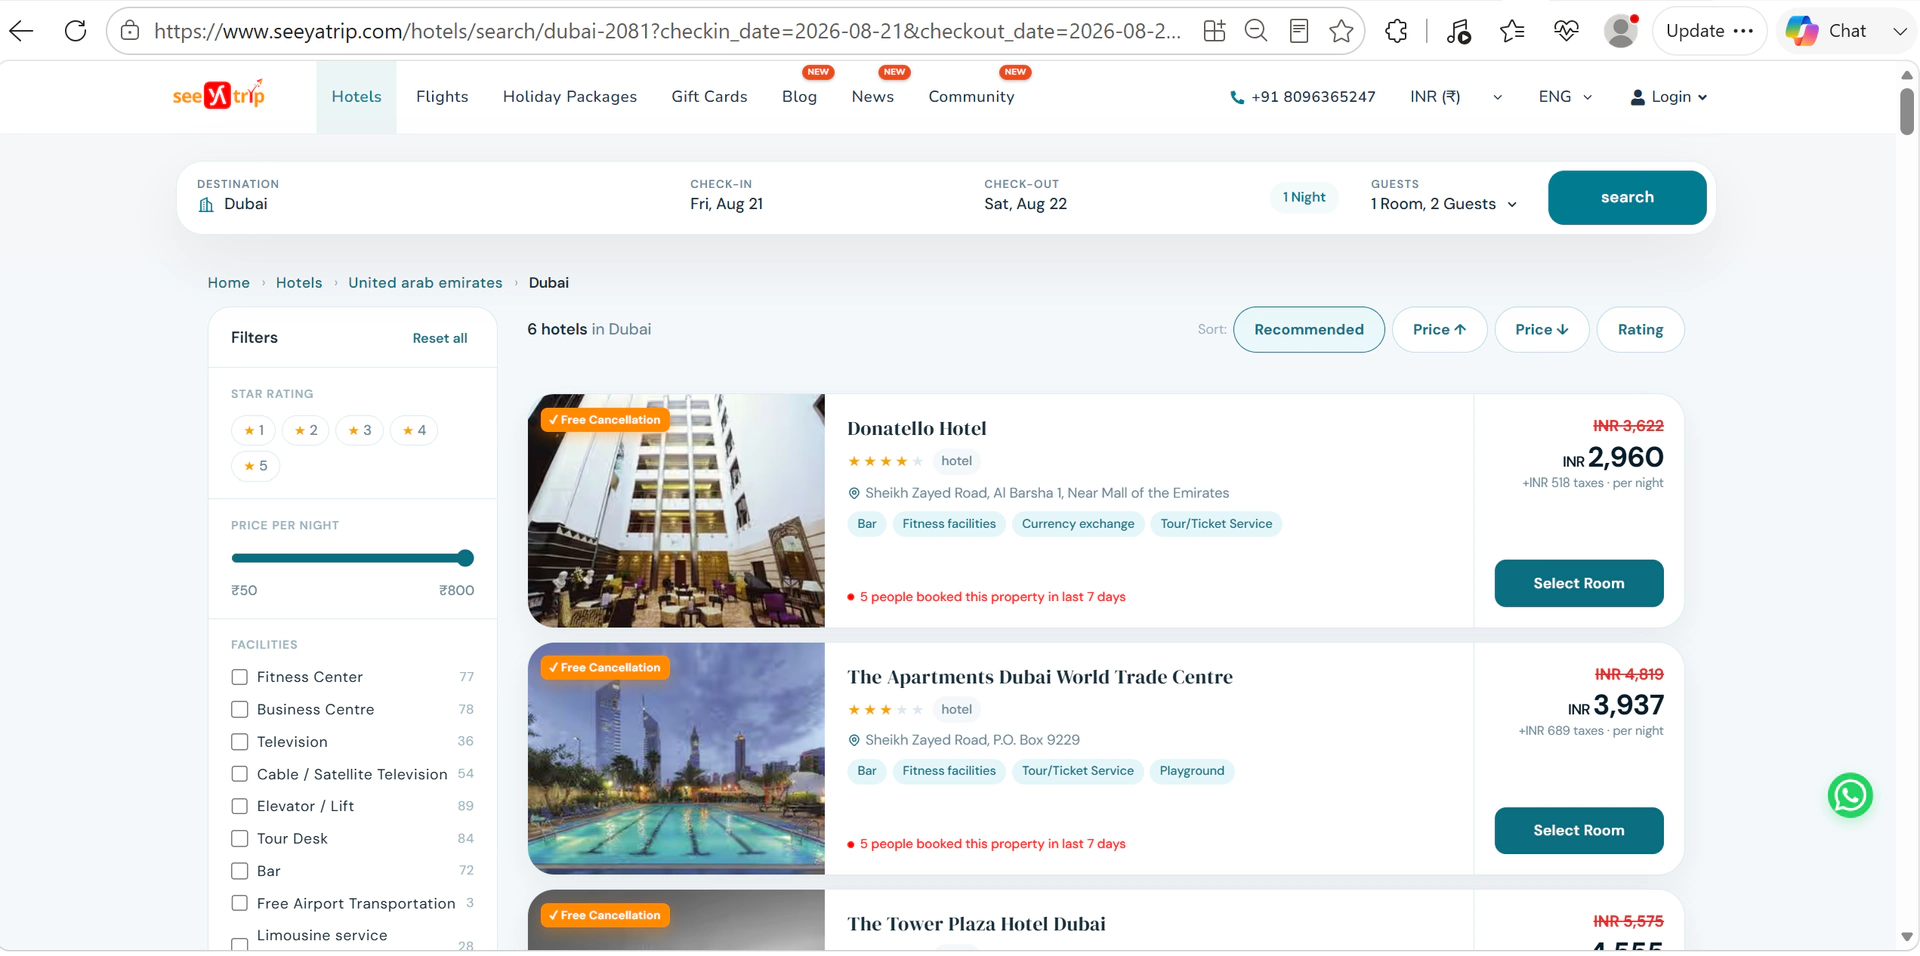Sort by Price ascending
This screenshot has height=956, width=1920.
(x=1440, y=330)
